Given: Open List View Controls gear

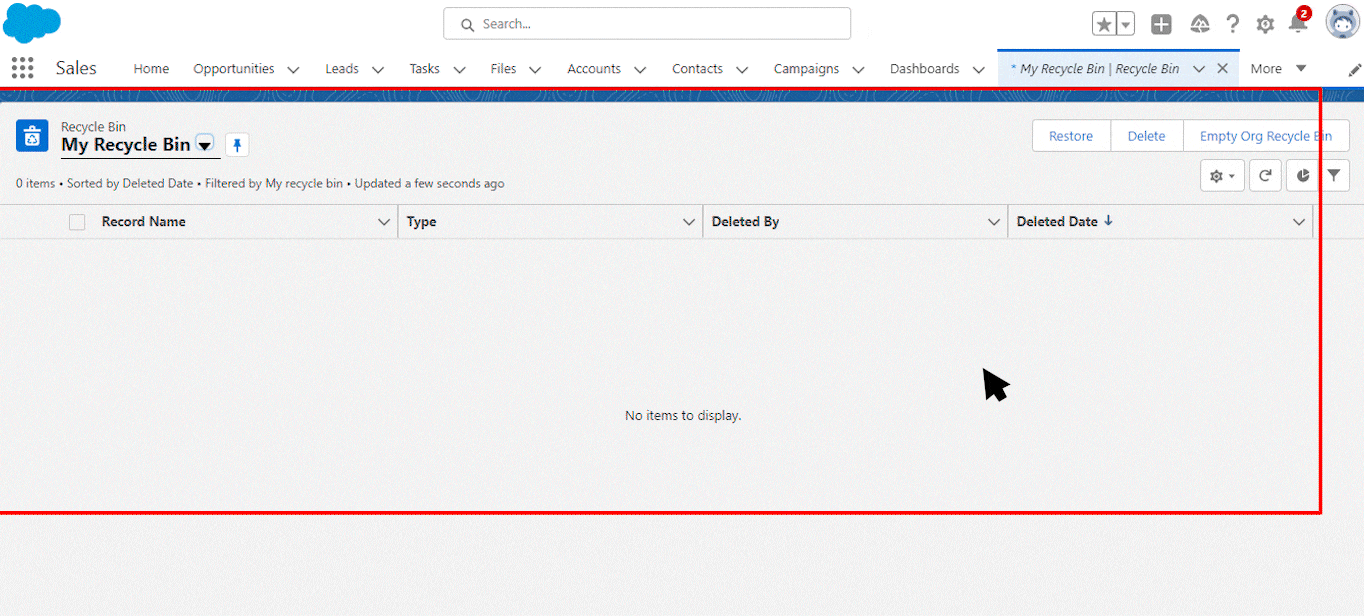Looking at the screenshot, I should [x=1222, y=175].
